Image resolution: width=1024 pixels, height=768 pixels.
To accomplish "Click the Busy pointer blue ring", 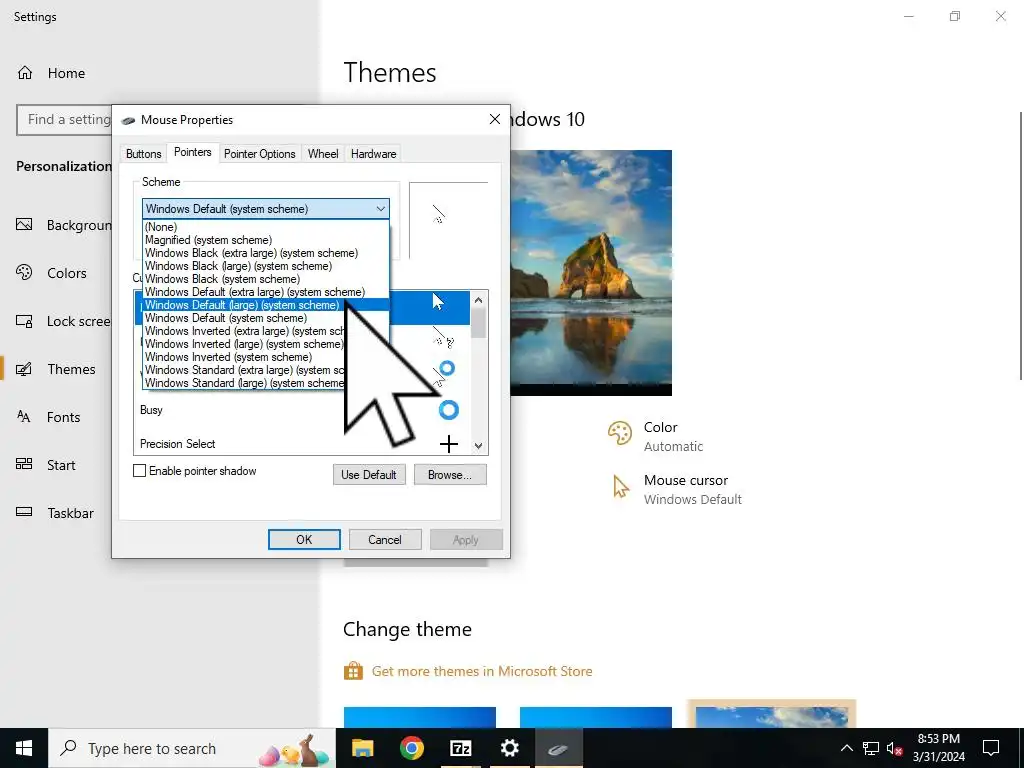I will coord(449,410).
